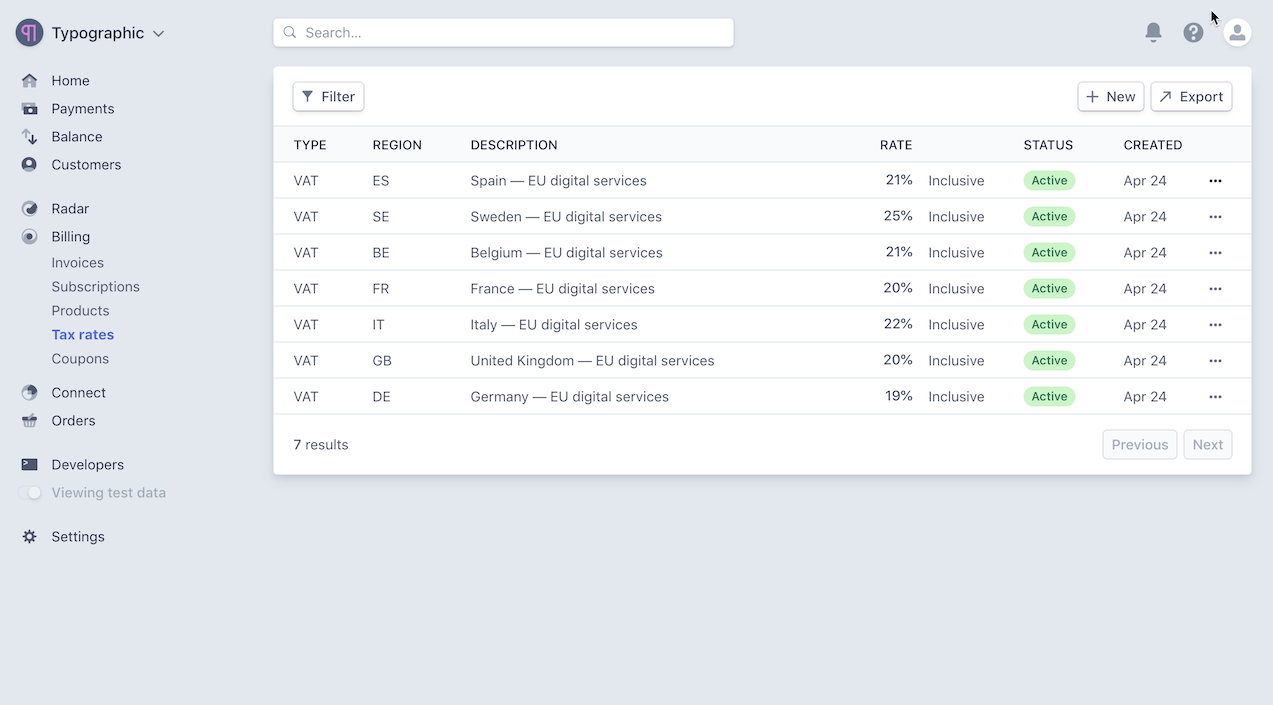Toggle the Viewing test data switch
Viewport: 1273px width, 705px height.
pos(30,493)
